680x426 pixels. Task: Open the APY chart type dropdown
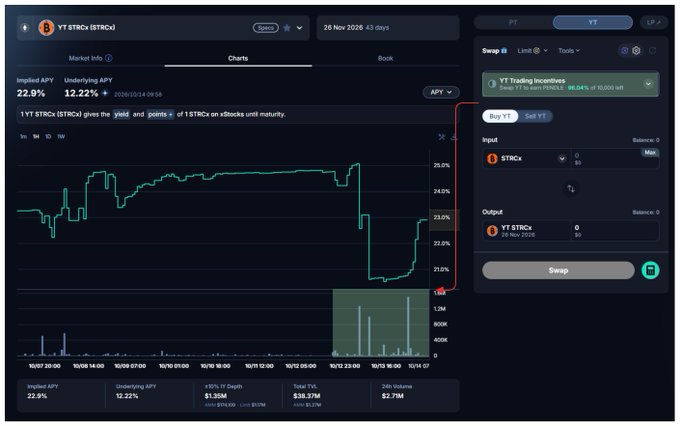[441, 92]
